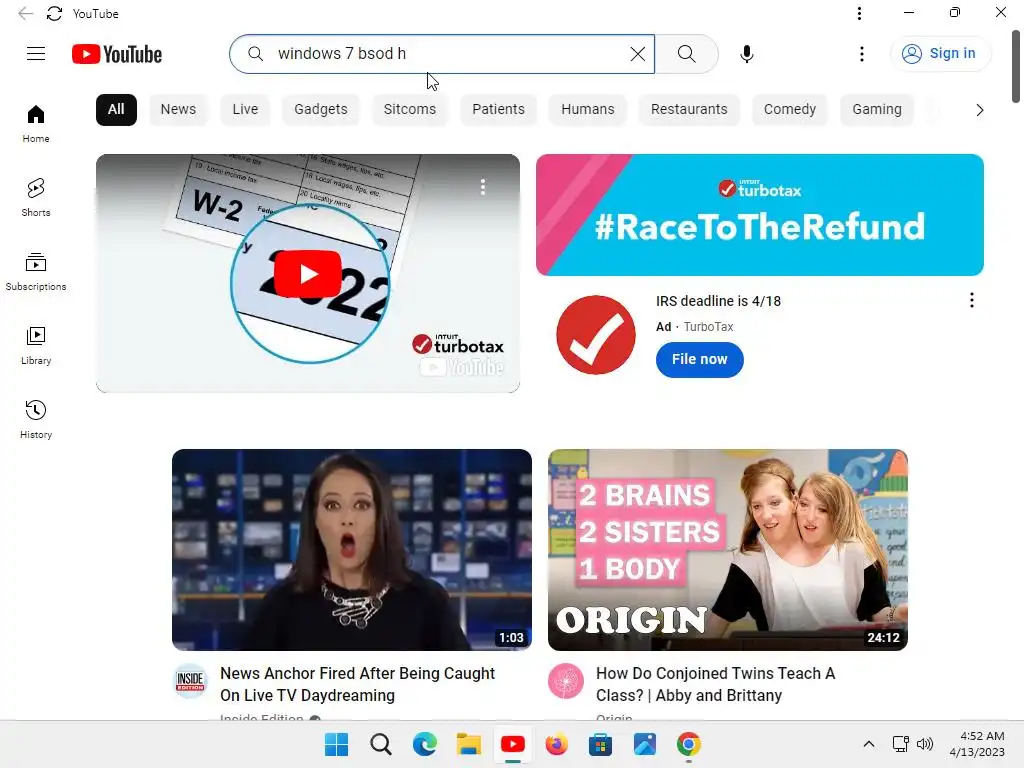Select the News filter chip

tap(178, 110)
